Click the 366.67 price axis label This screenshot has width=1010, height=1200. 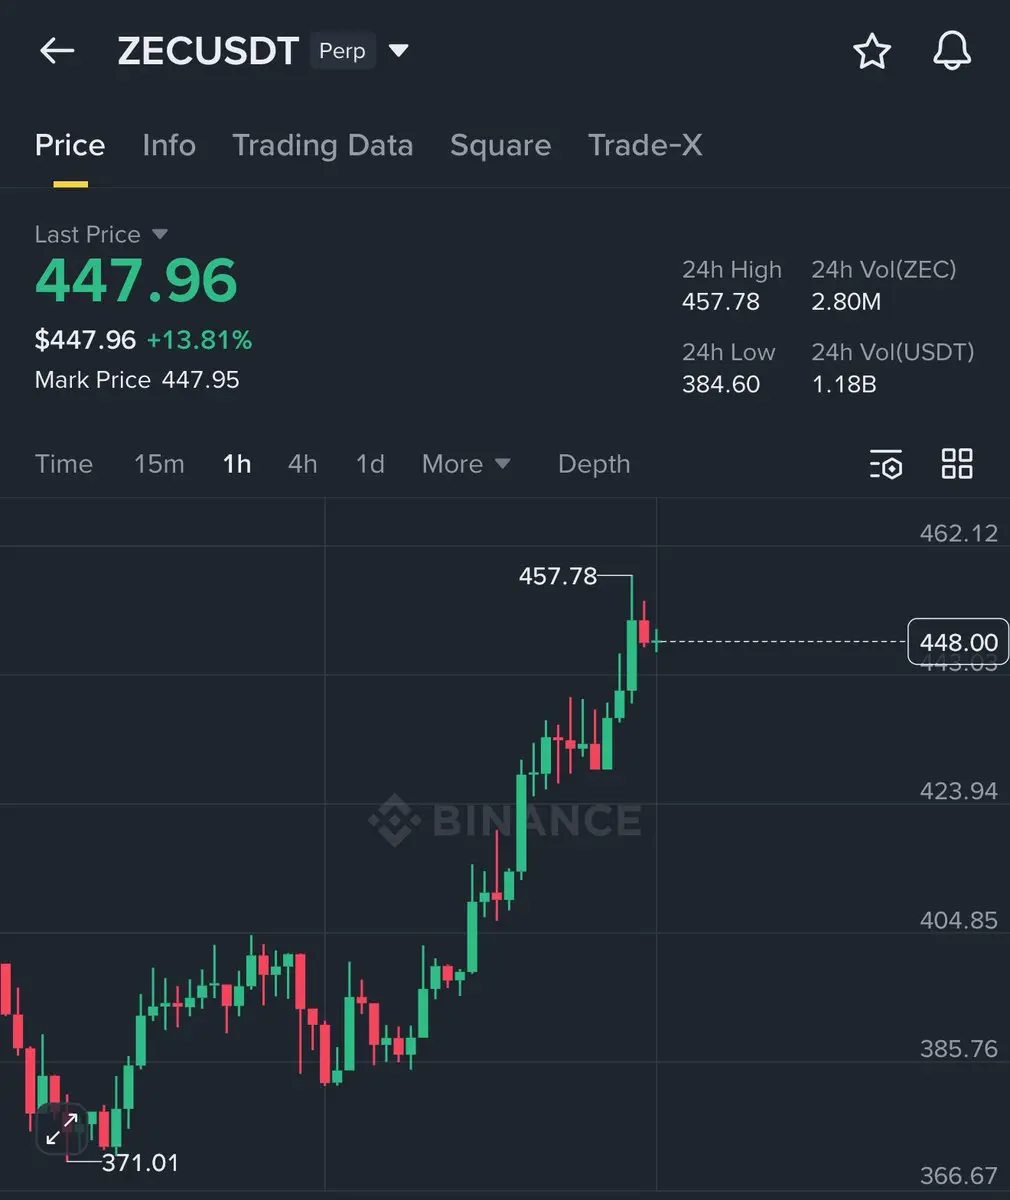958,1176
